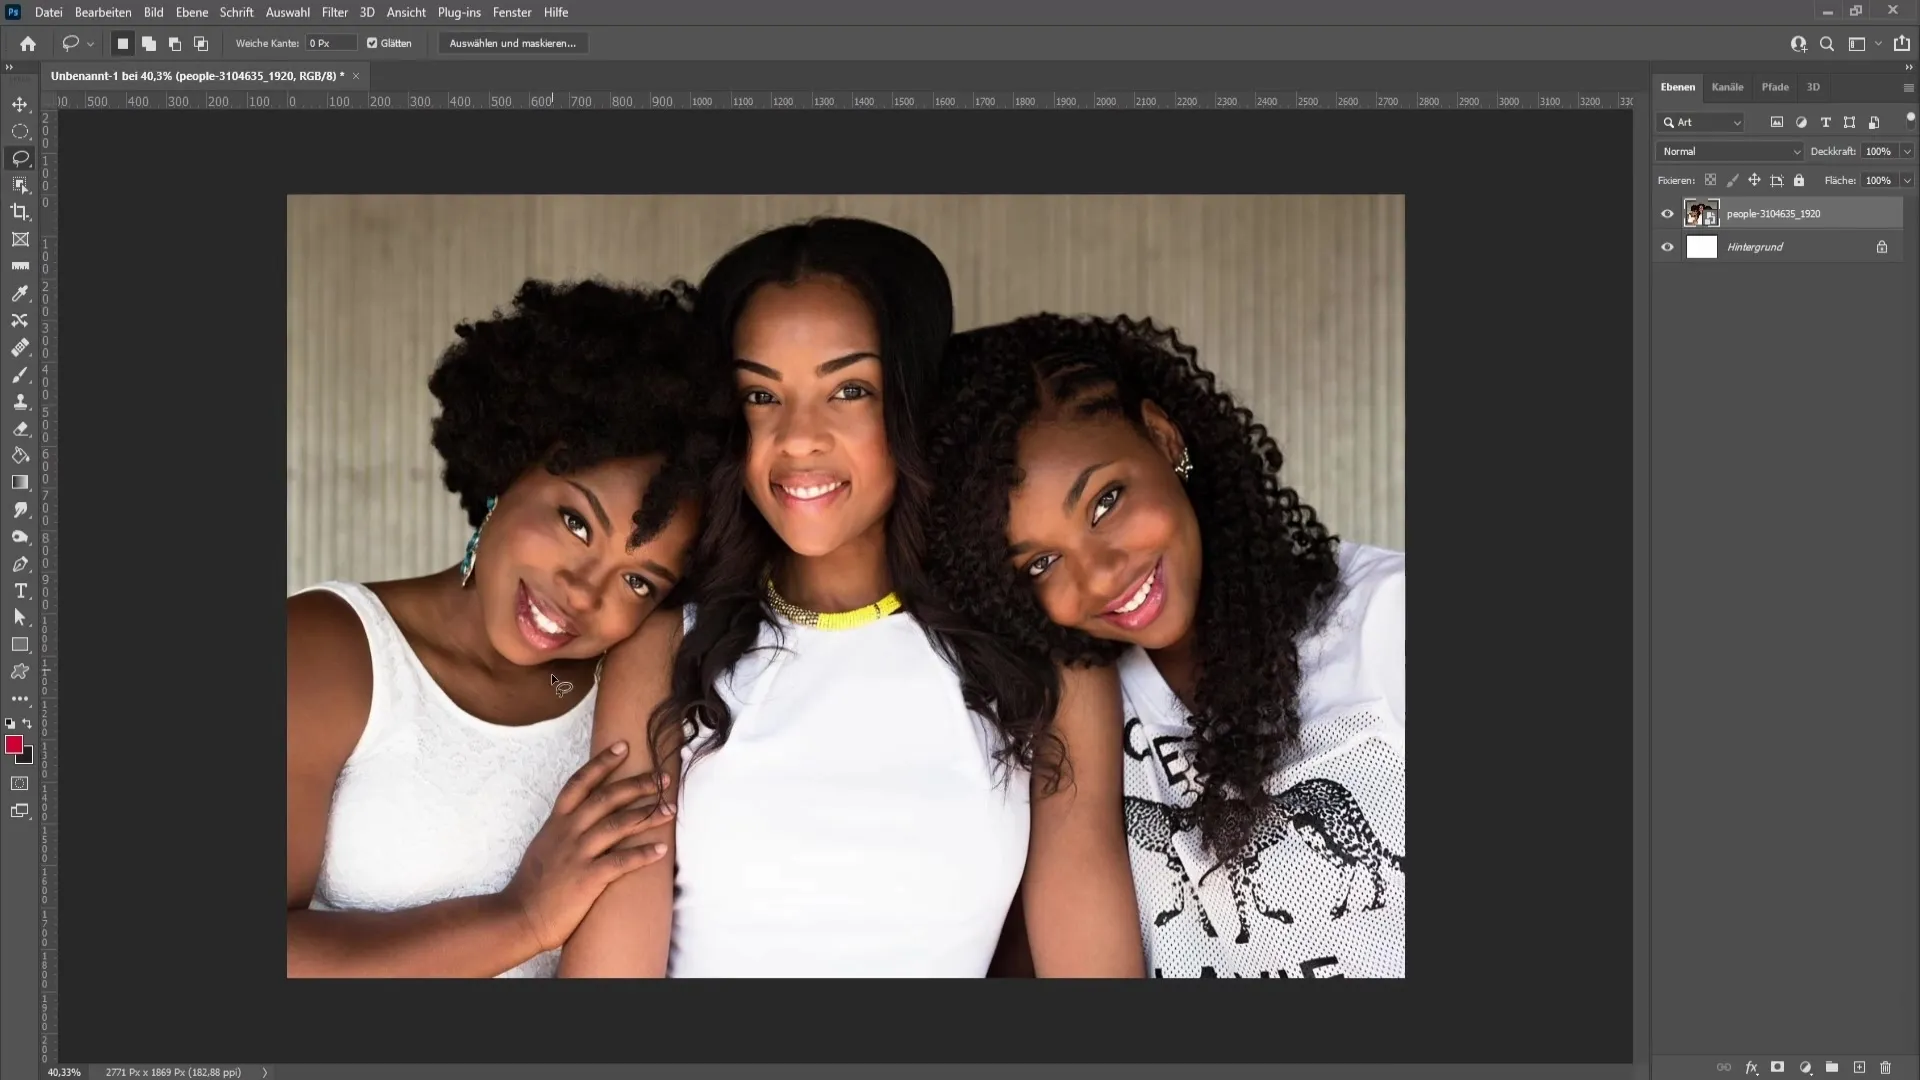Toggle visibility of people-3104635_1920 layer
The height and width of the screenshot is (1080, 1920).
pyautogui.click(x=1667, y=214)
